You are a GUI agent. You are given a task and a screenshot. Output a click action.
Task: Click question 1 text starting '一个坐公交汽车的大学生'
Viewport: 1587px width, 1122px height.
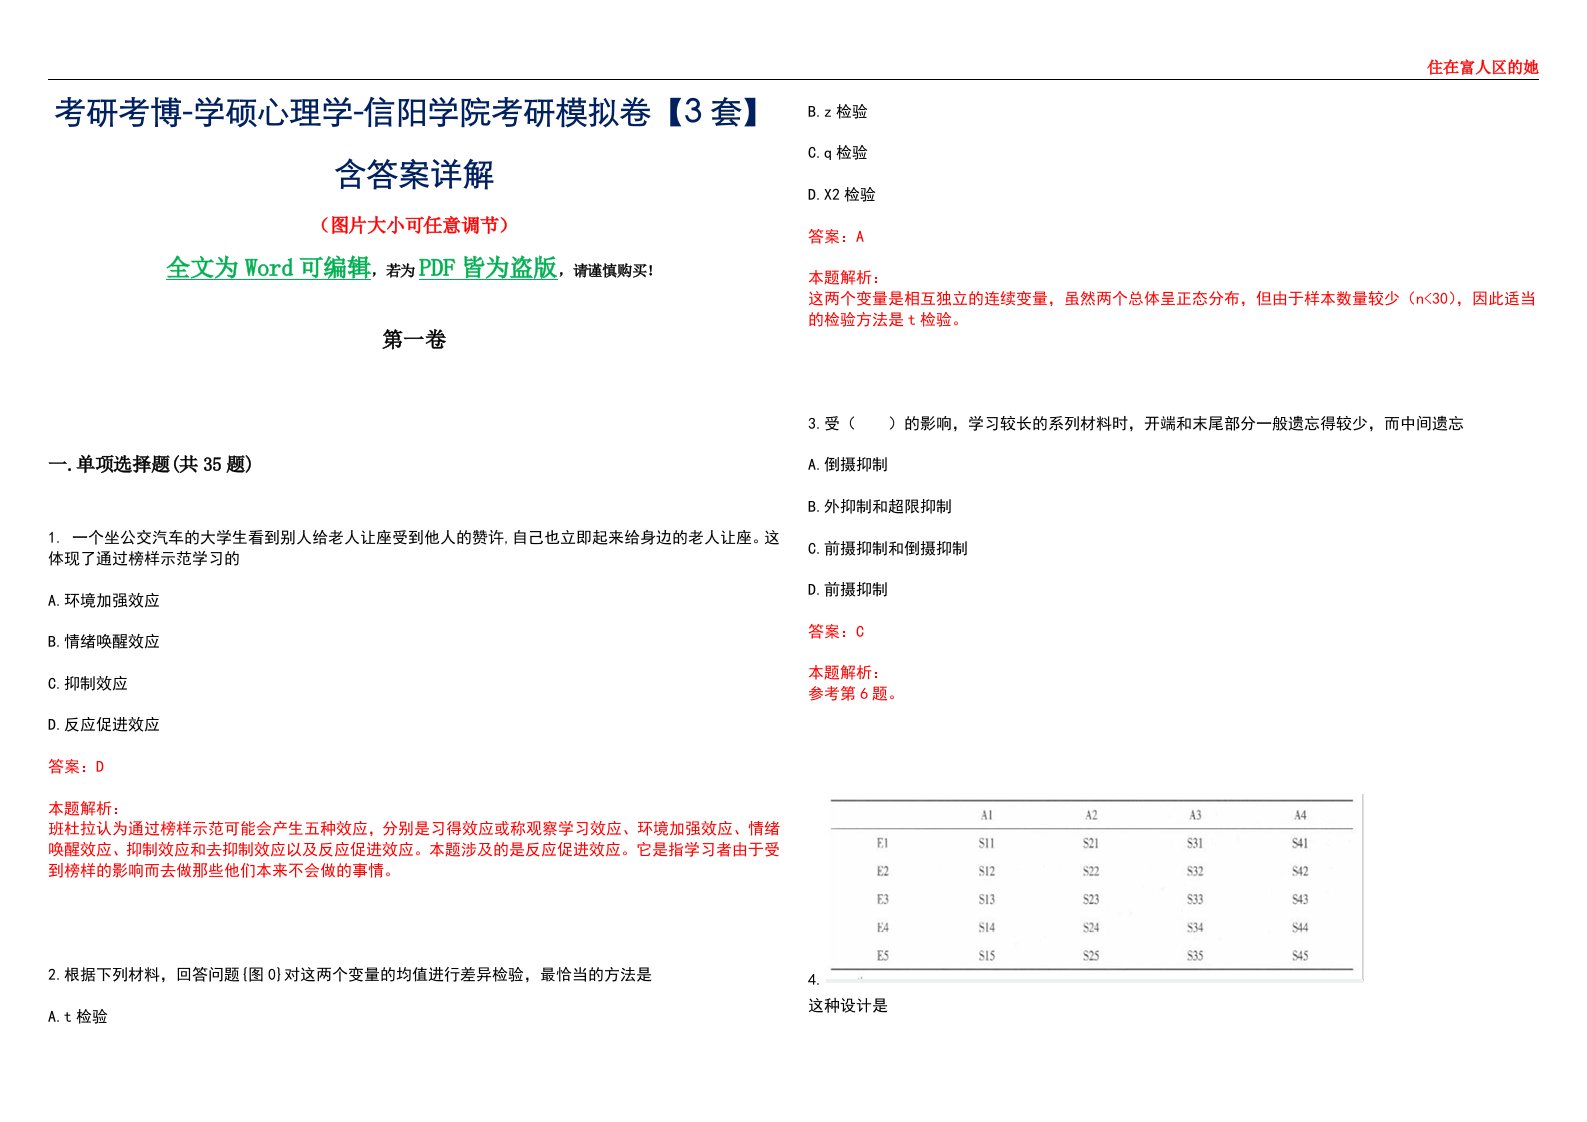[414, 548]
